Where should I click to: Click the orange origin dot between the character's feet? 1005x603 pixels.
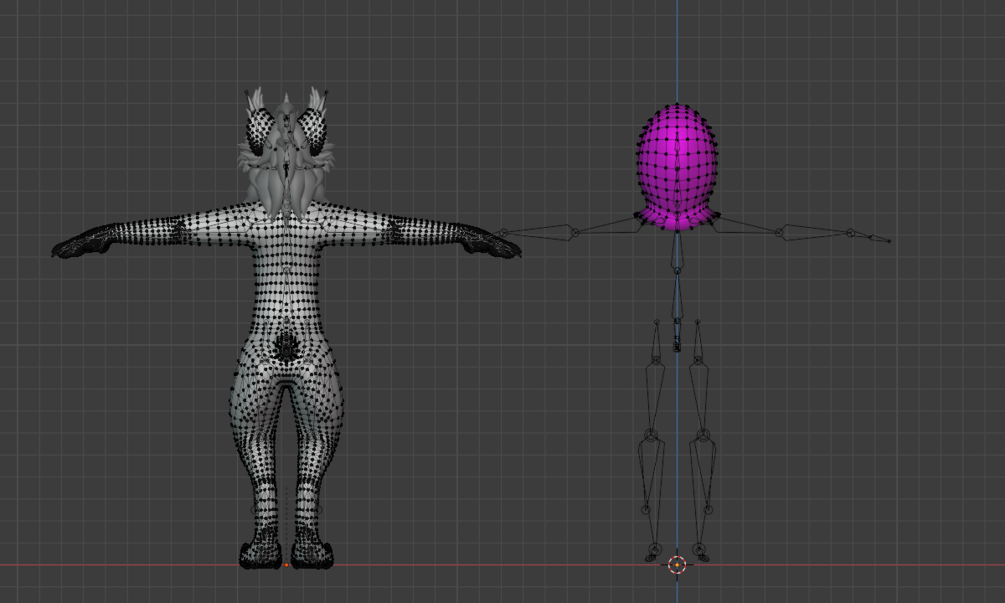[x=287, y=565]
